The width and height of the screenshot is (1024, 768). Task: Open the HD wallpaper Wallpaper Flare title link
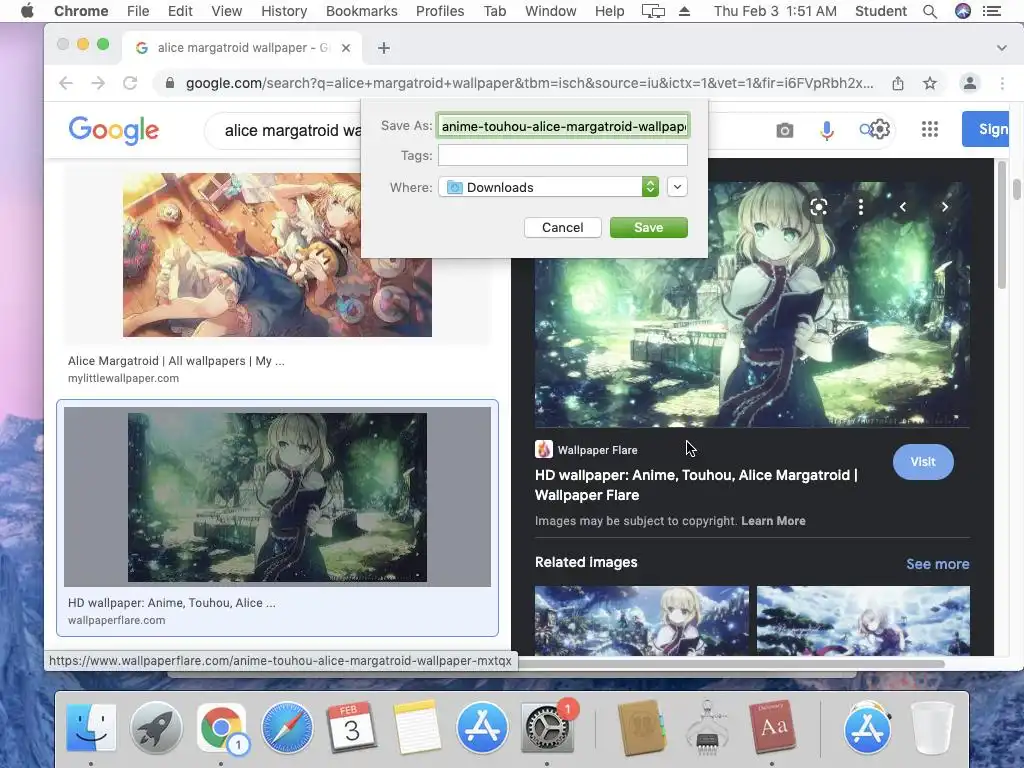696,485
